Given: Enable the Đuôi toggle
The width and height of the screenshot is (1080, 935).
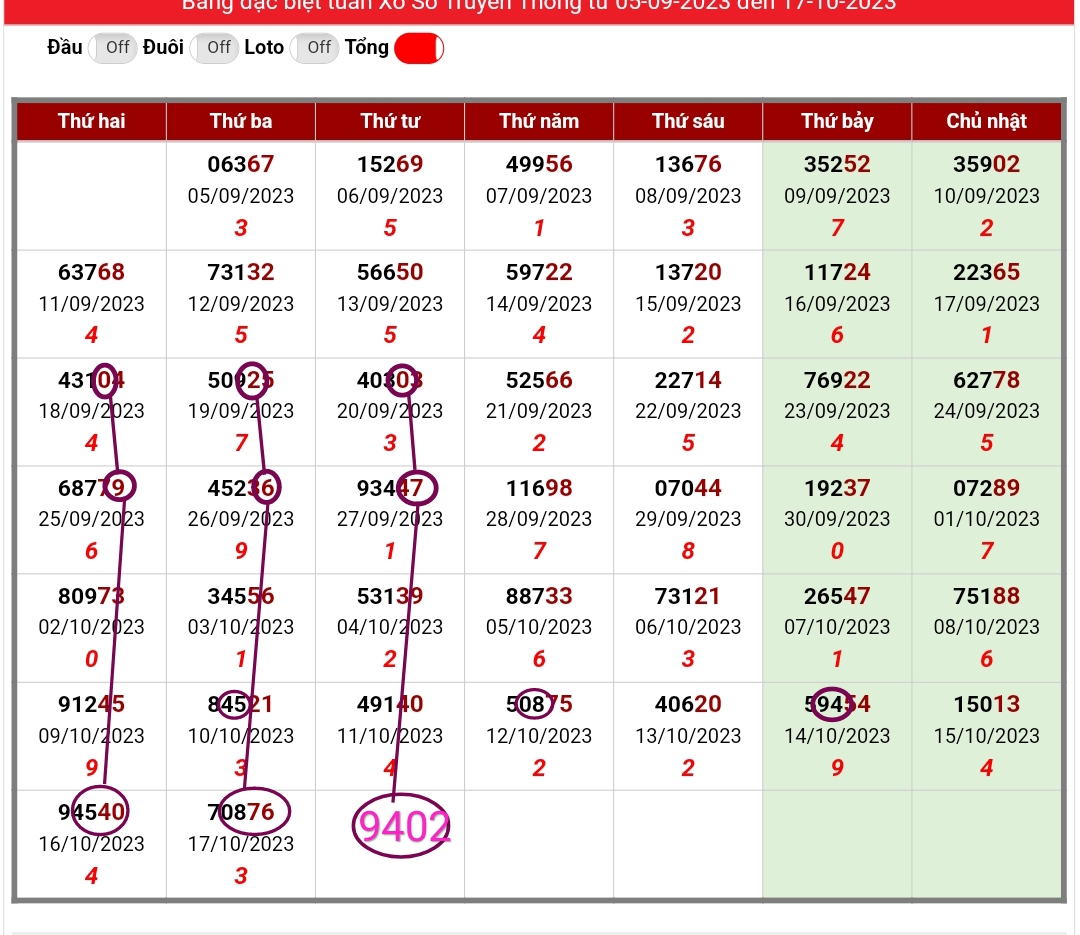Looking at the screenshot, I should pyautogui.click(x=214, y=48).
